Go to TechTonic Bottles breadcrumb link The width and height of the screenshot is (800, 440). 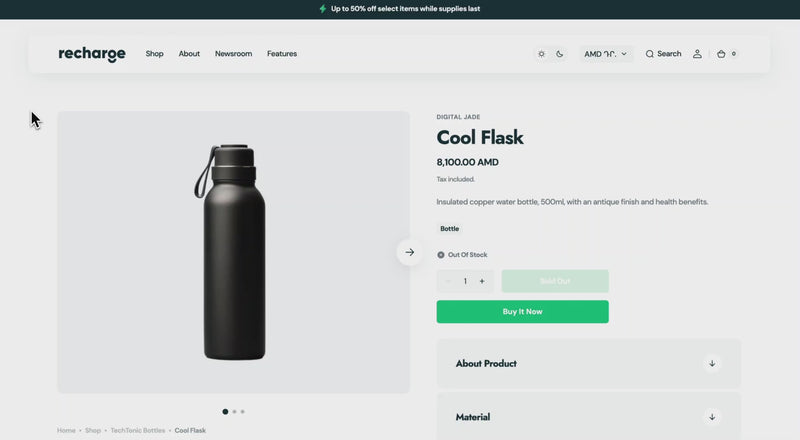[138, 430]
